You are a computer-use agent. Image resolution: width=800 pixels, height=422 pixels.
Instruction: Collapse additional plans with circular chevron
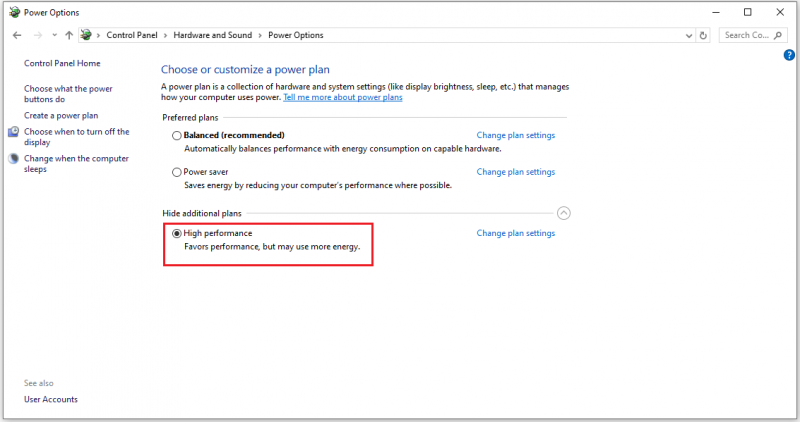564,213
